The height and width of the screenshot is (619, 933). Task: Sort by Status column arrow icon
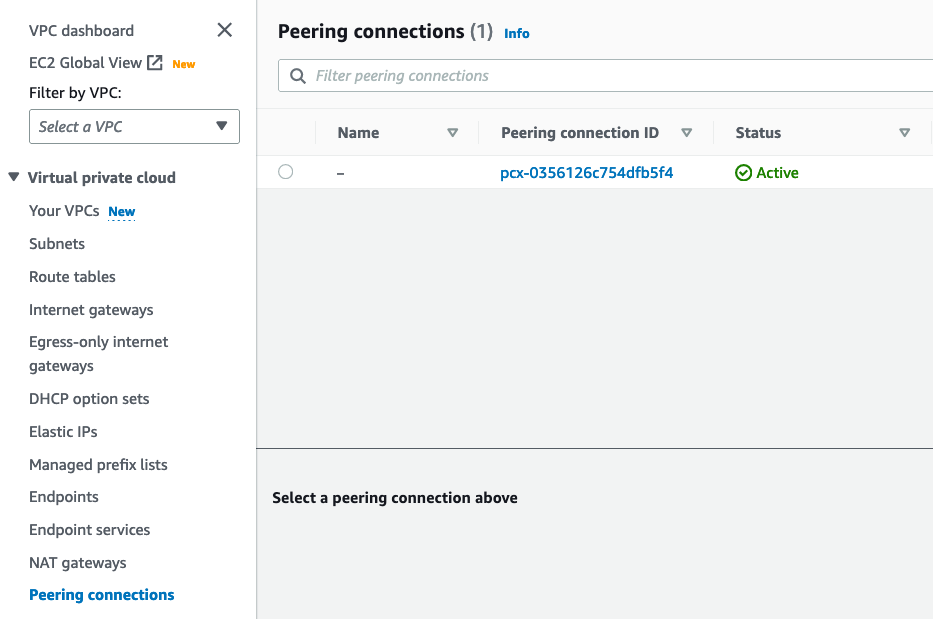coord(904,133)
